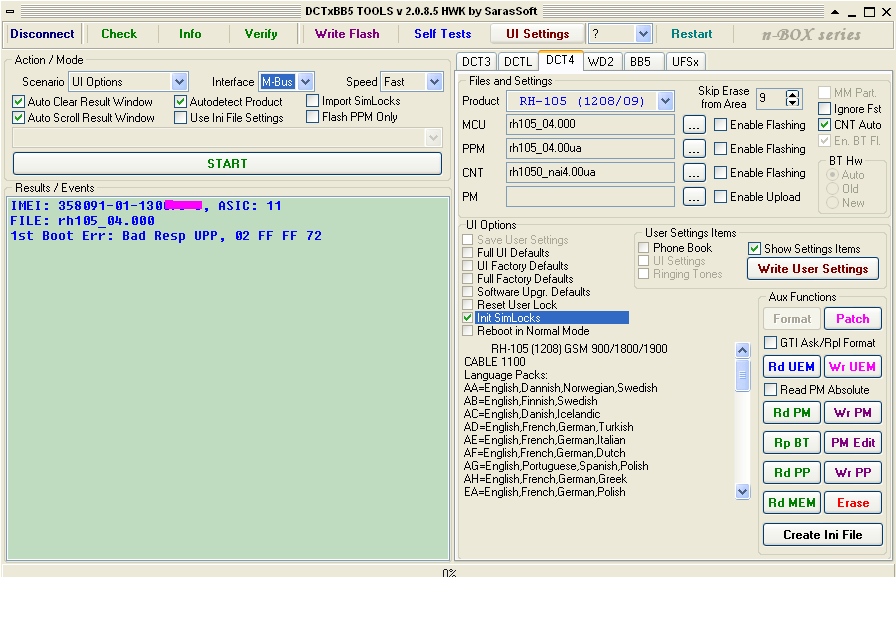
Task: Click the green START button
Action: (227, 163)
